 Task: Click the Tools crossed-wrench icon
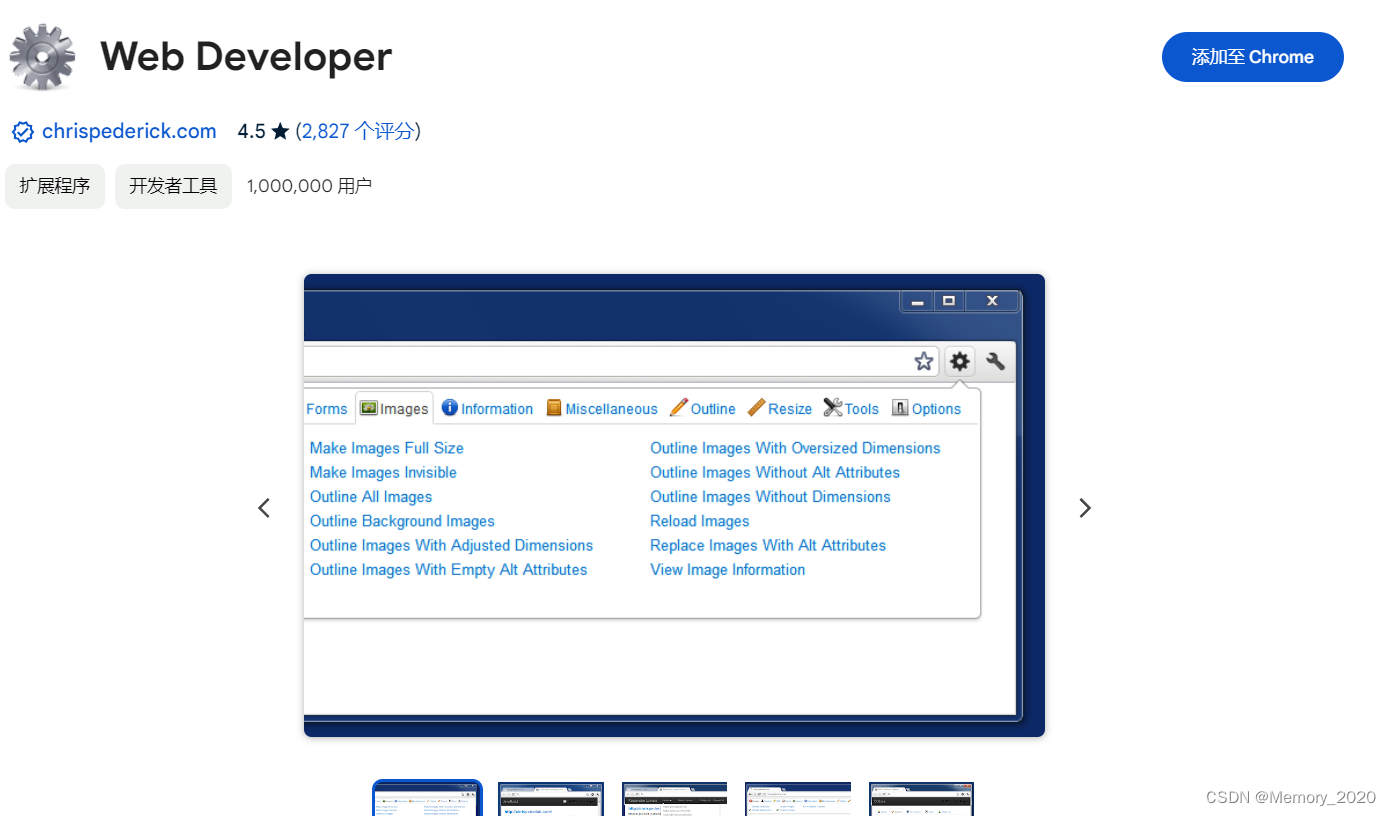pyautogui.click(x=833, y=407)
